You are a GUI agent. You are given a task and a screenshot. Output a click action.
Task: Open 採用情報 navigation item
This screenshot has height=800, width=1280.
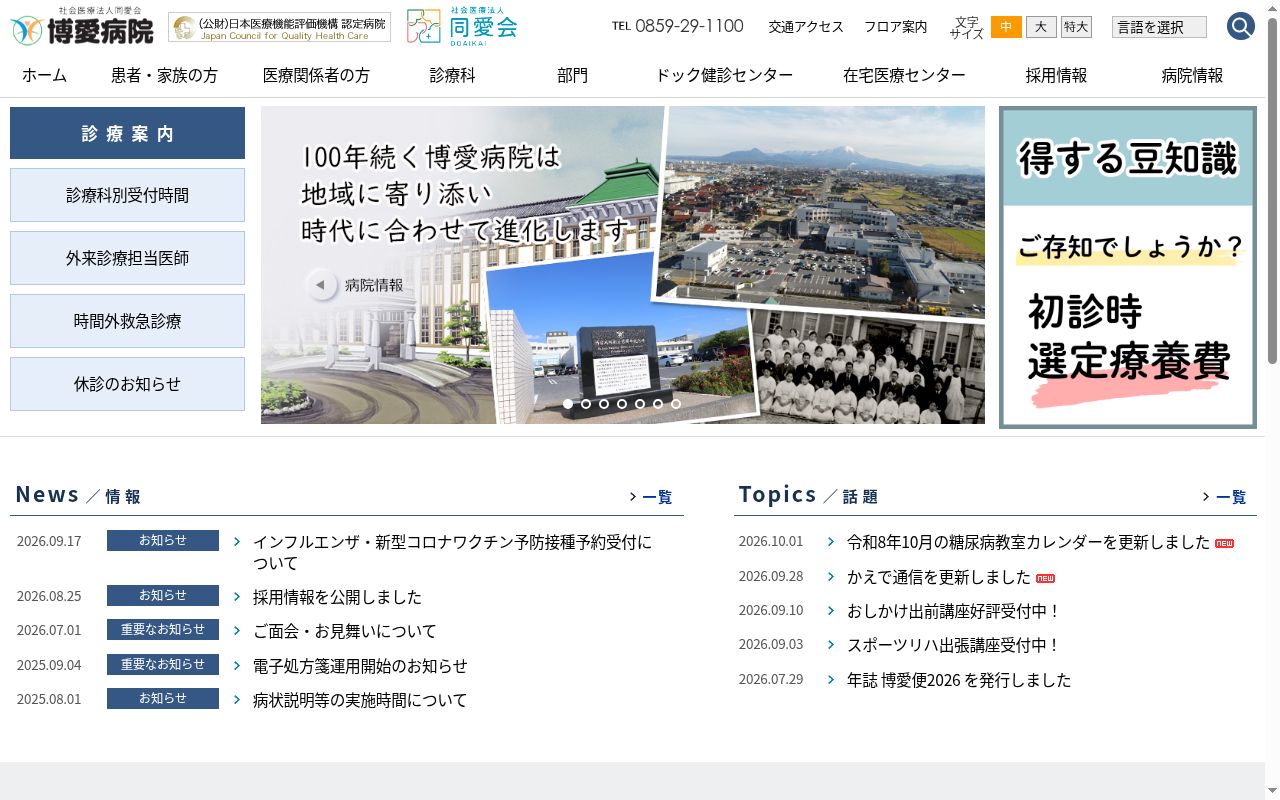pos(1056,75)
